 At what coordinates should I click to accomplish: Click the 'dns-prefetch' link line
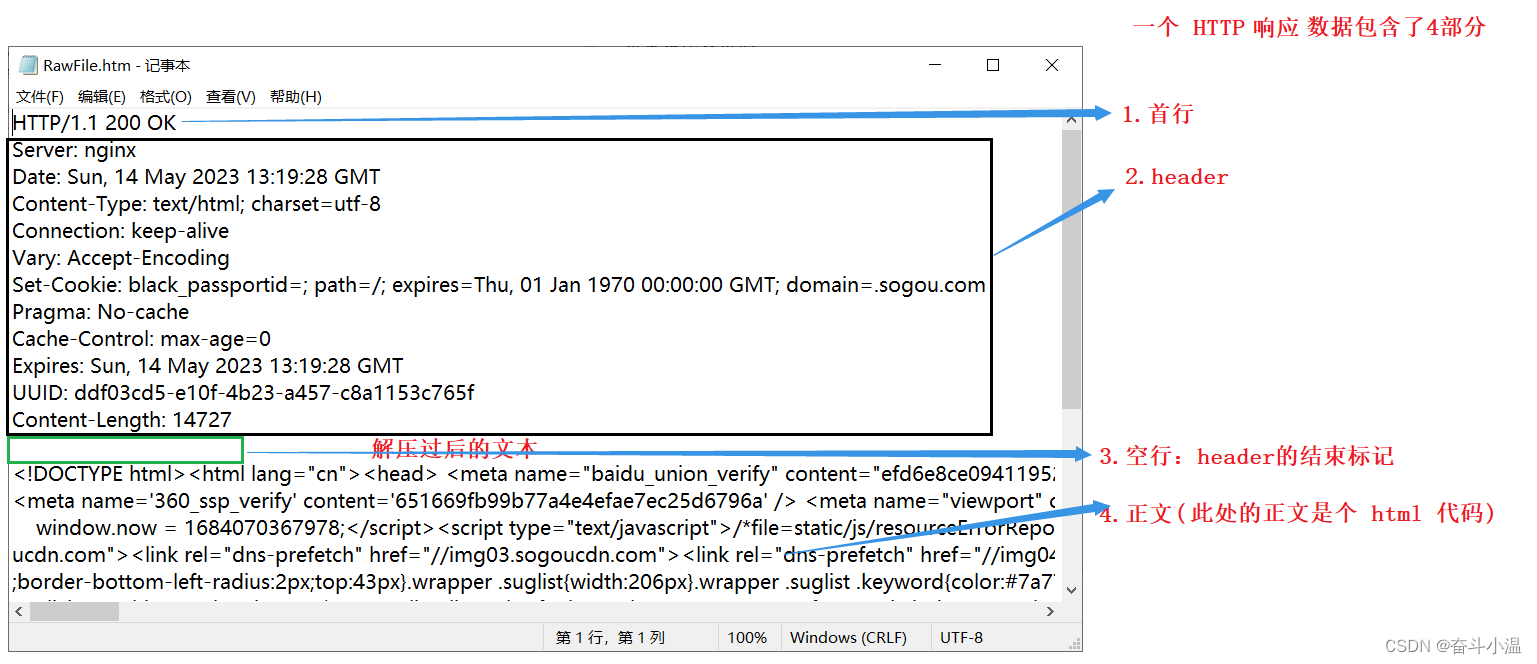coord(536,555)
